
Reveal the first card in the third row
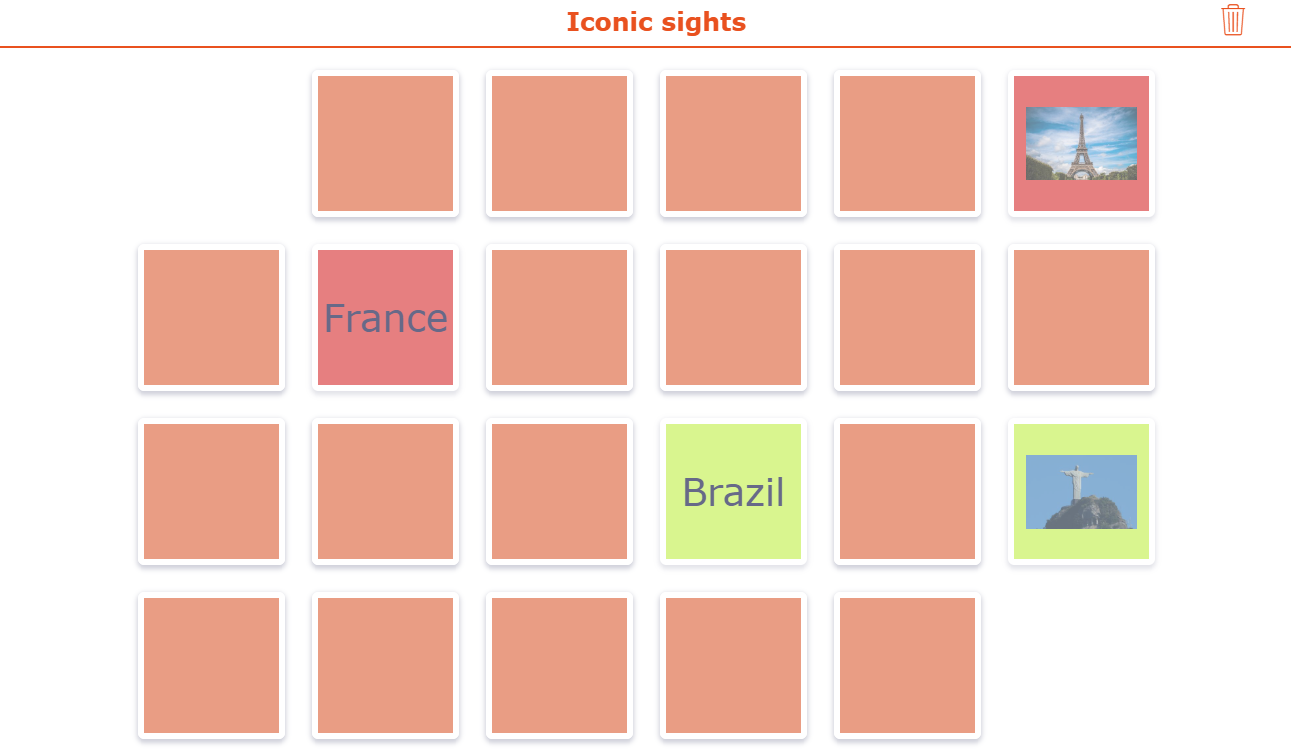coord(211,491)
